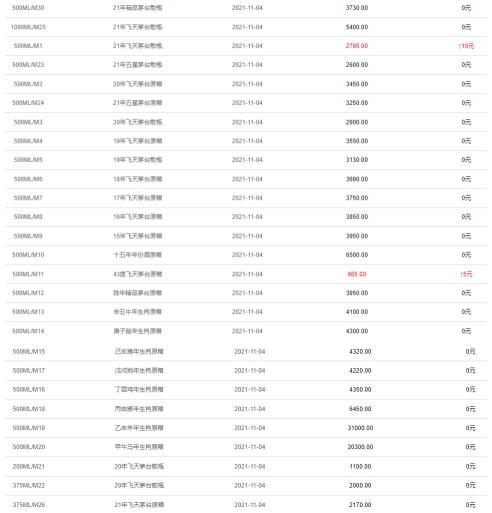The height and width of the screenshot is (513, 492).
Task: Select the 1000ML/M25 product code
Action: point(28,27)
